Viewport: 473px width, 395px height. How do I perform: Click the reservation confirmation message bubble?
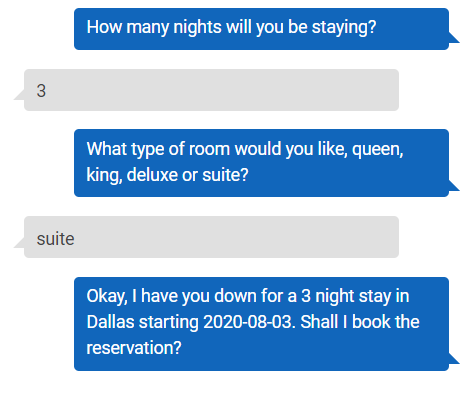[261, 324]
